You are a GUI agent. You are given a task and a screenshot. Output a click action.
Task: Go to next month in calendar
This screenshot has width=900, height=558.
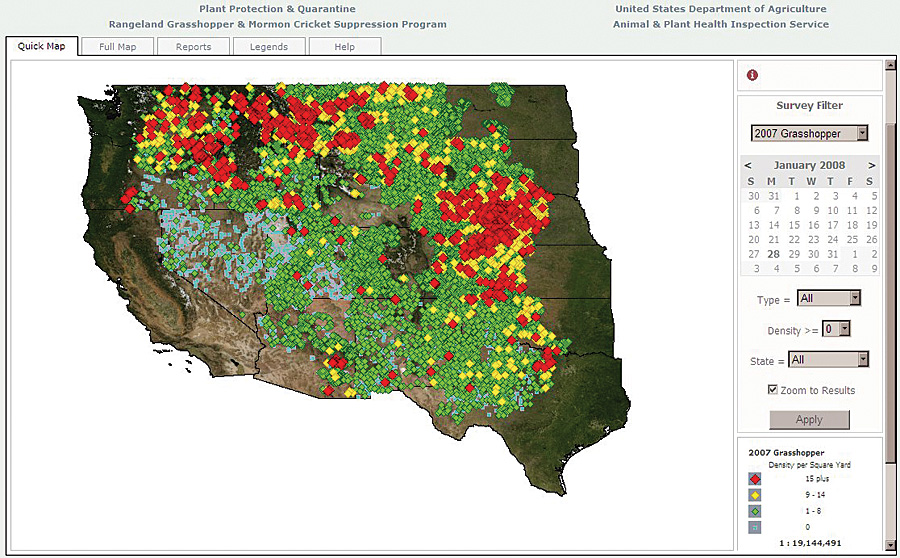point(871,165)
